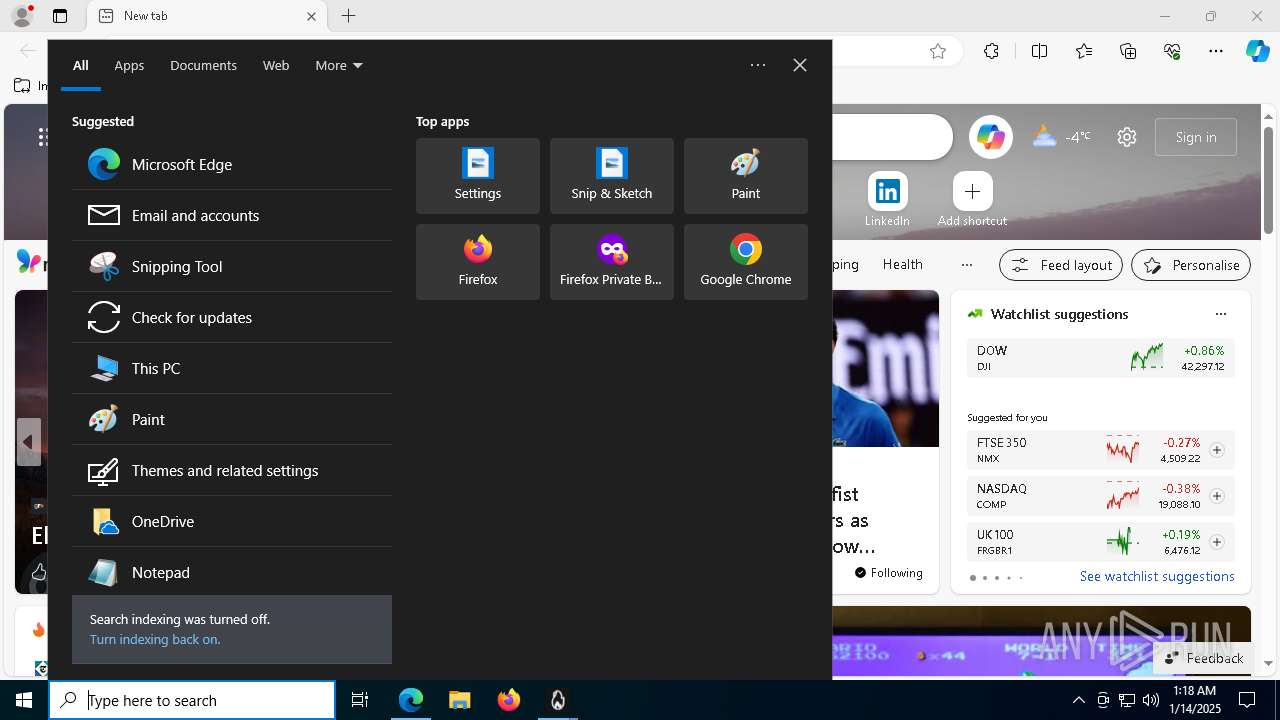Add FTSE 350 to watchlist

point(1217,450)
